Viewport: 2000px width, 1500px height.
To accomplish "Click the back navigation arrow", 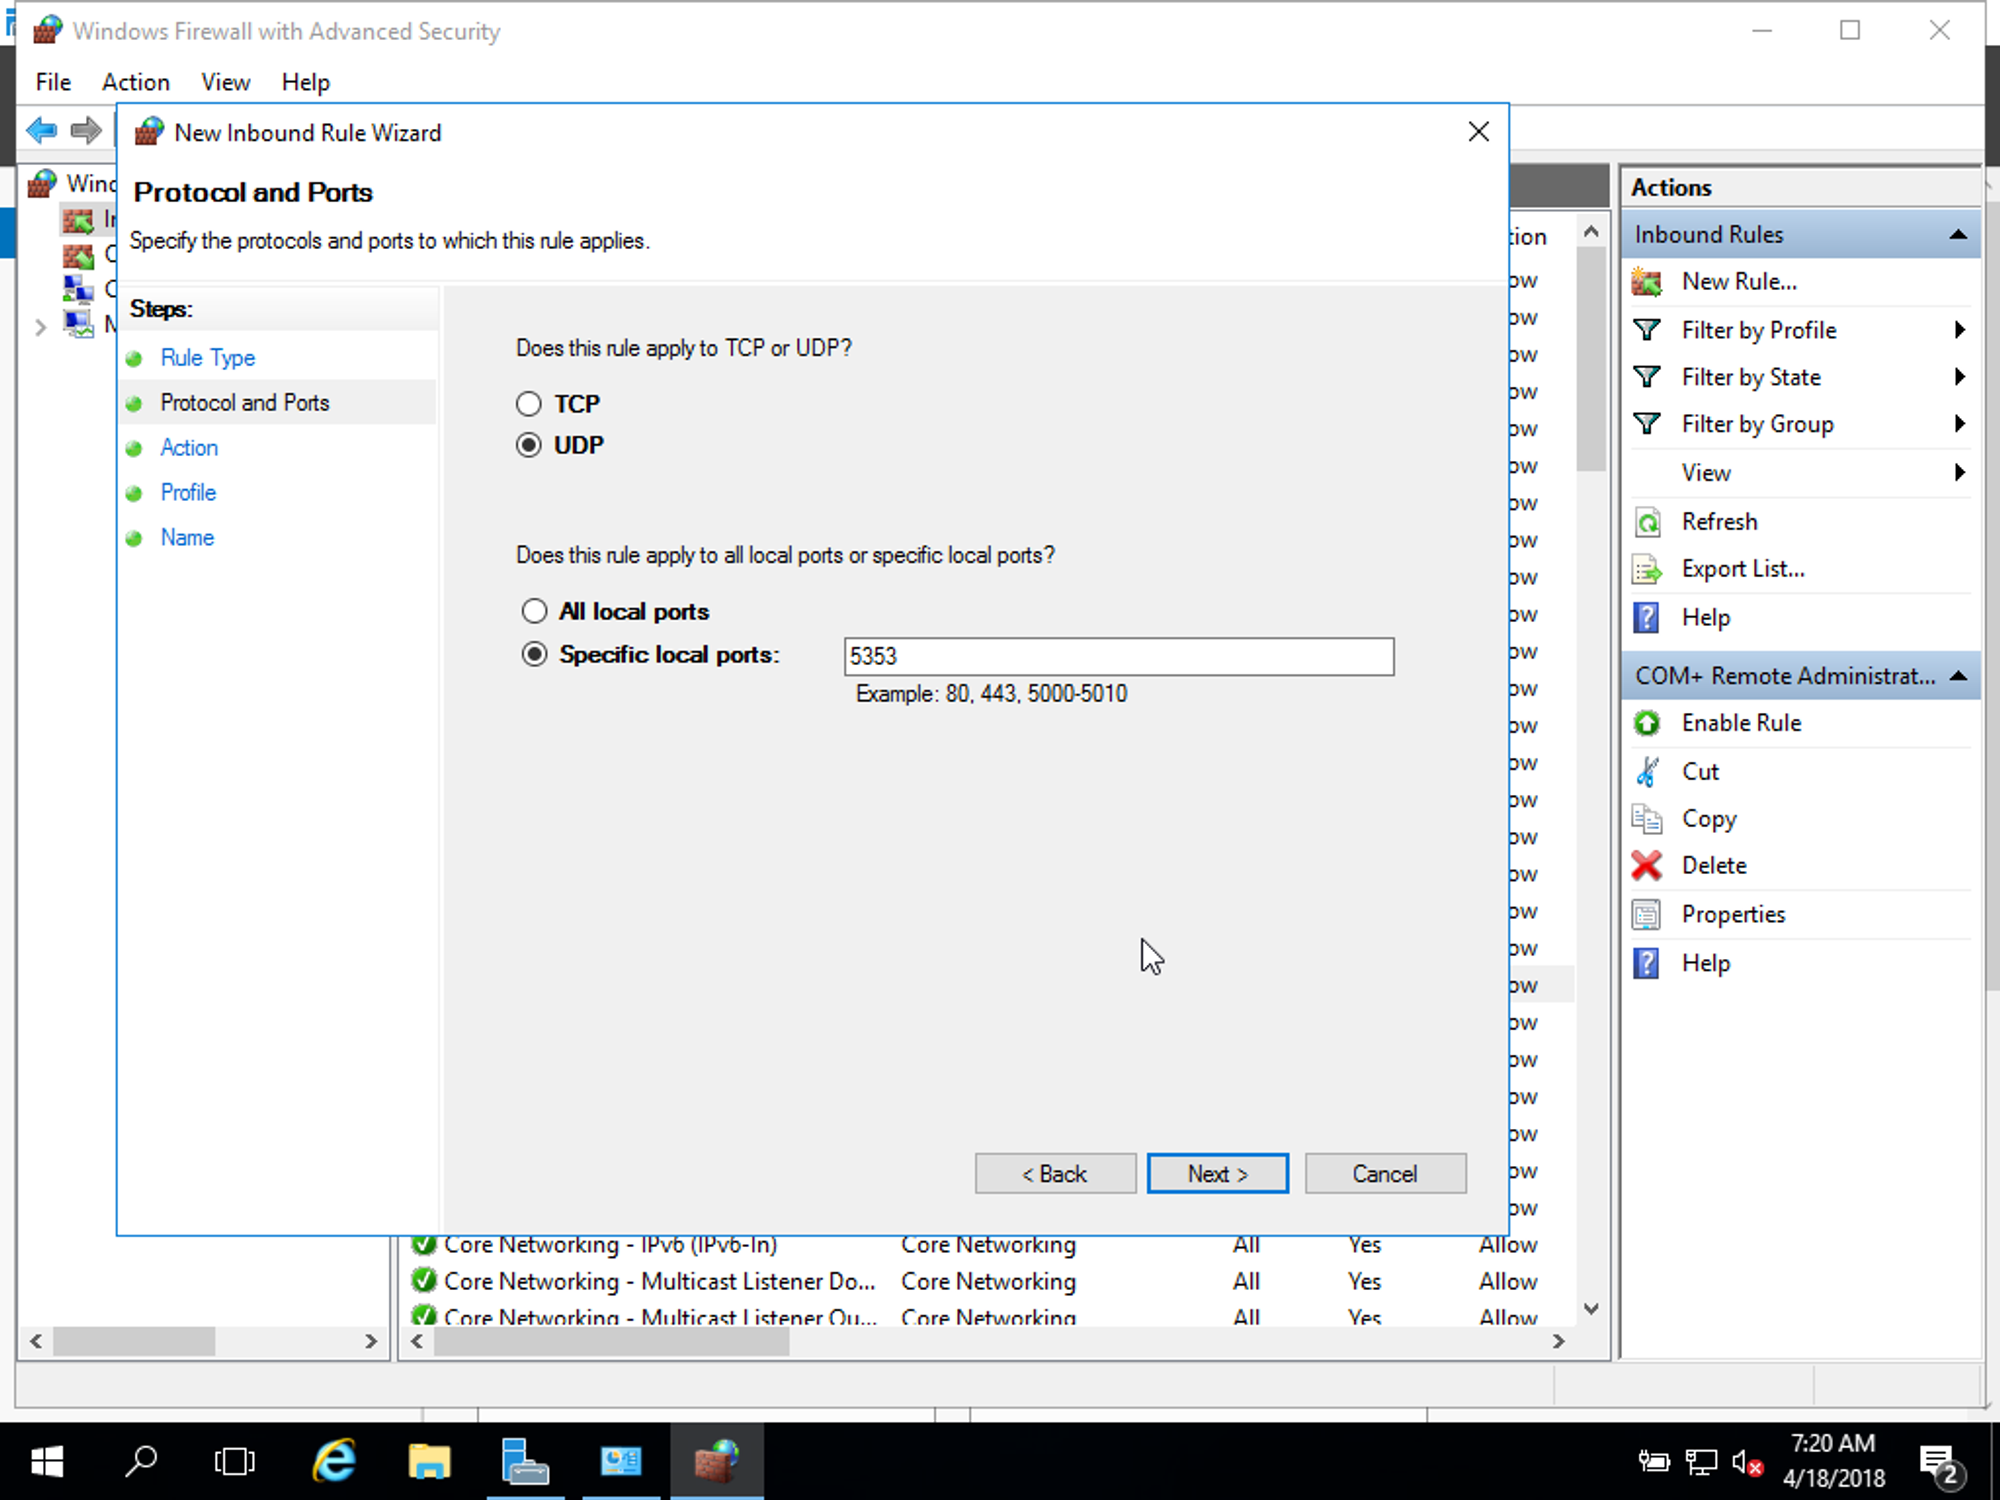I will click(x=41, y=130).
